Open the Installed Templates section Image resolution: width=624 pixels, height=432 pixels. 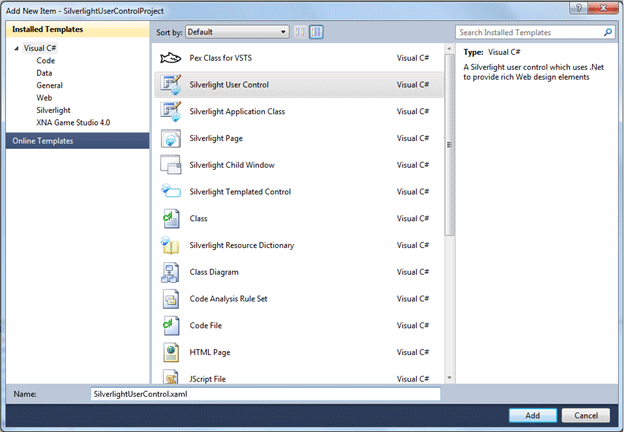78,29
